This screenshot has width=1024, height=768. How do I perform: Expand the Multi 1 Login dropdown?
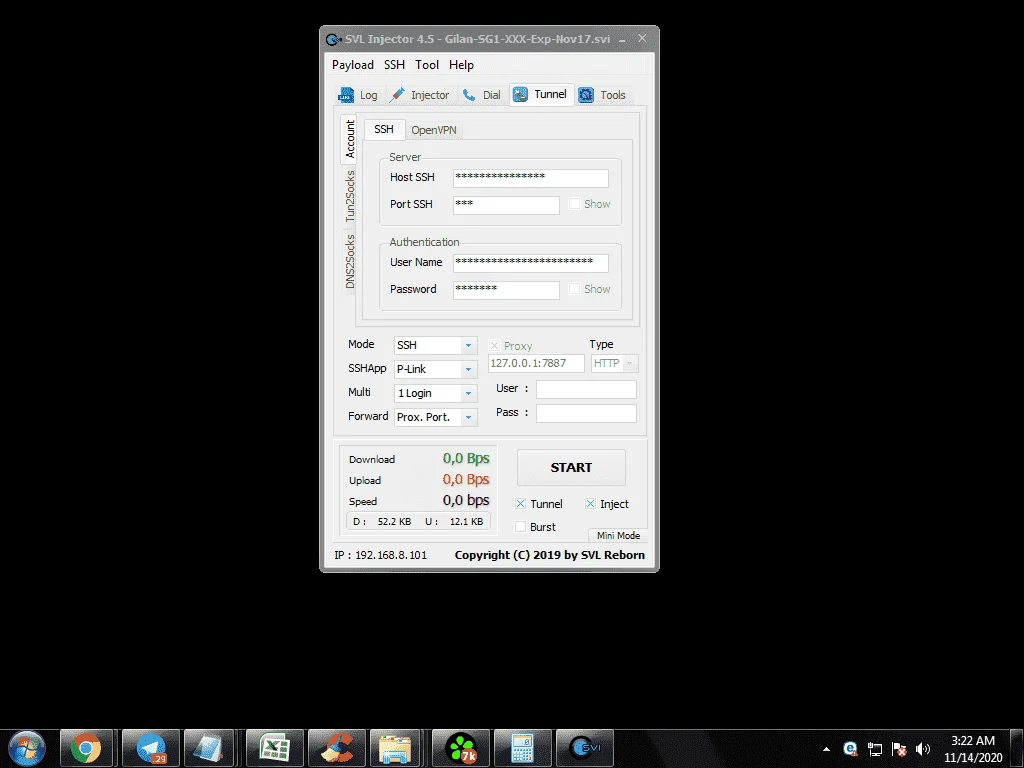468,394
